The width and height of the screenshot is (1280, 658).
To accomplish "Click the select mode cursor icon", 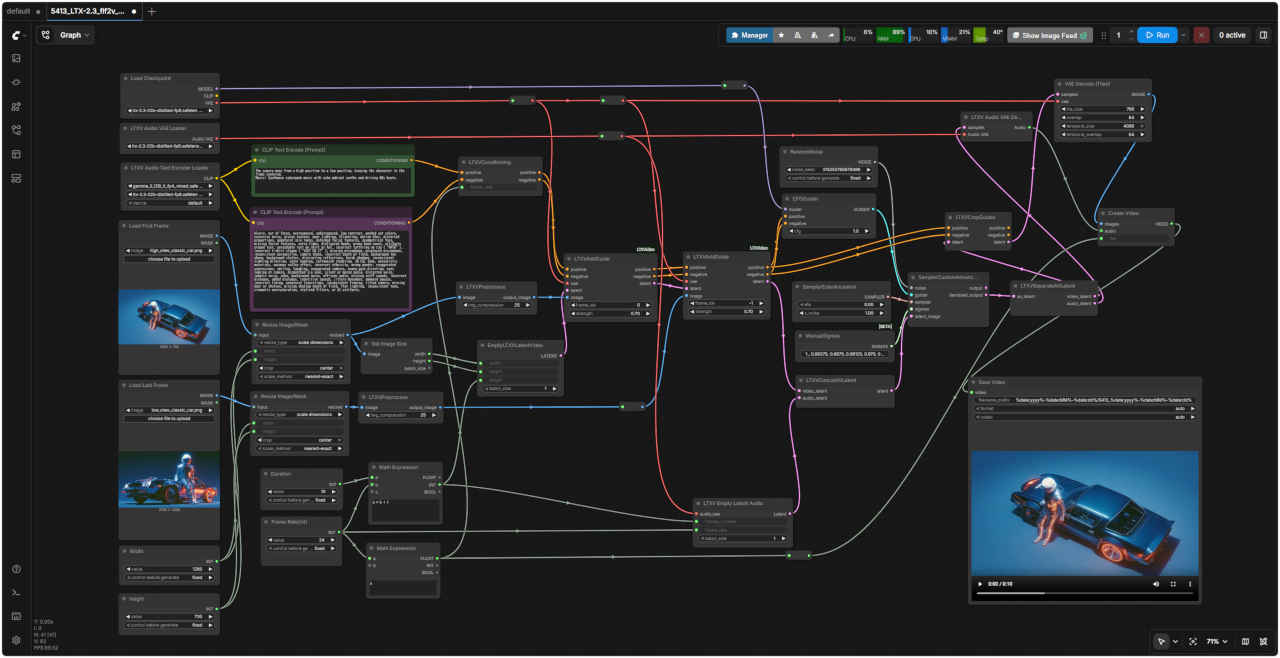I will 1161,641.
